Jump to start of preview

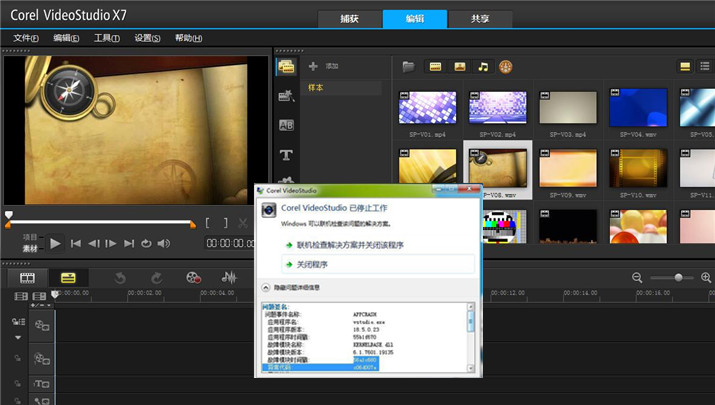coord(76,244)
